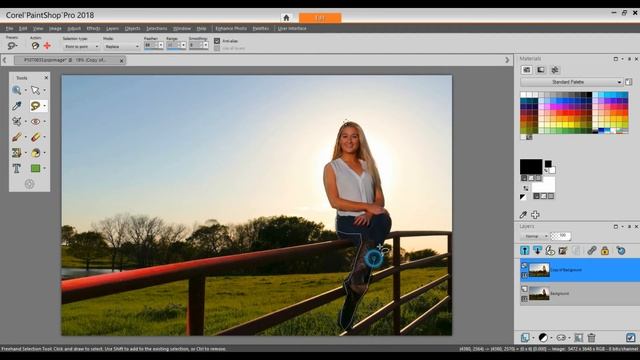Click the red plus Action icon
Screen dimensions: 640x360
[x=47, y=46]
